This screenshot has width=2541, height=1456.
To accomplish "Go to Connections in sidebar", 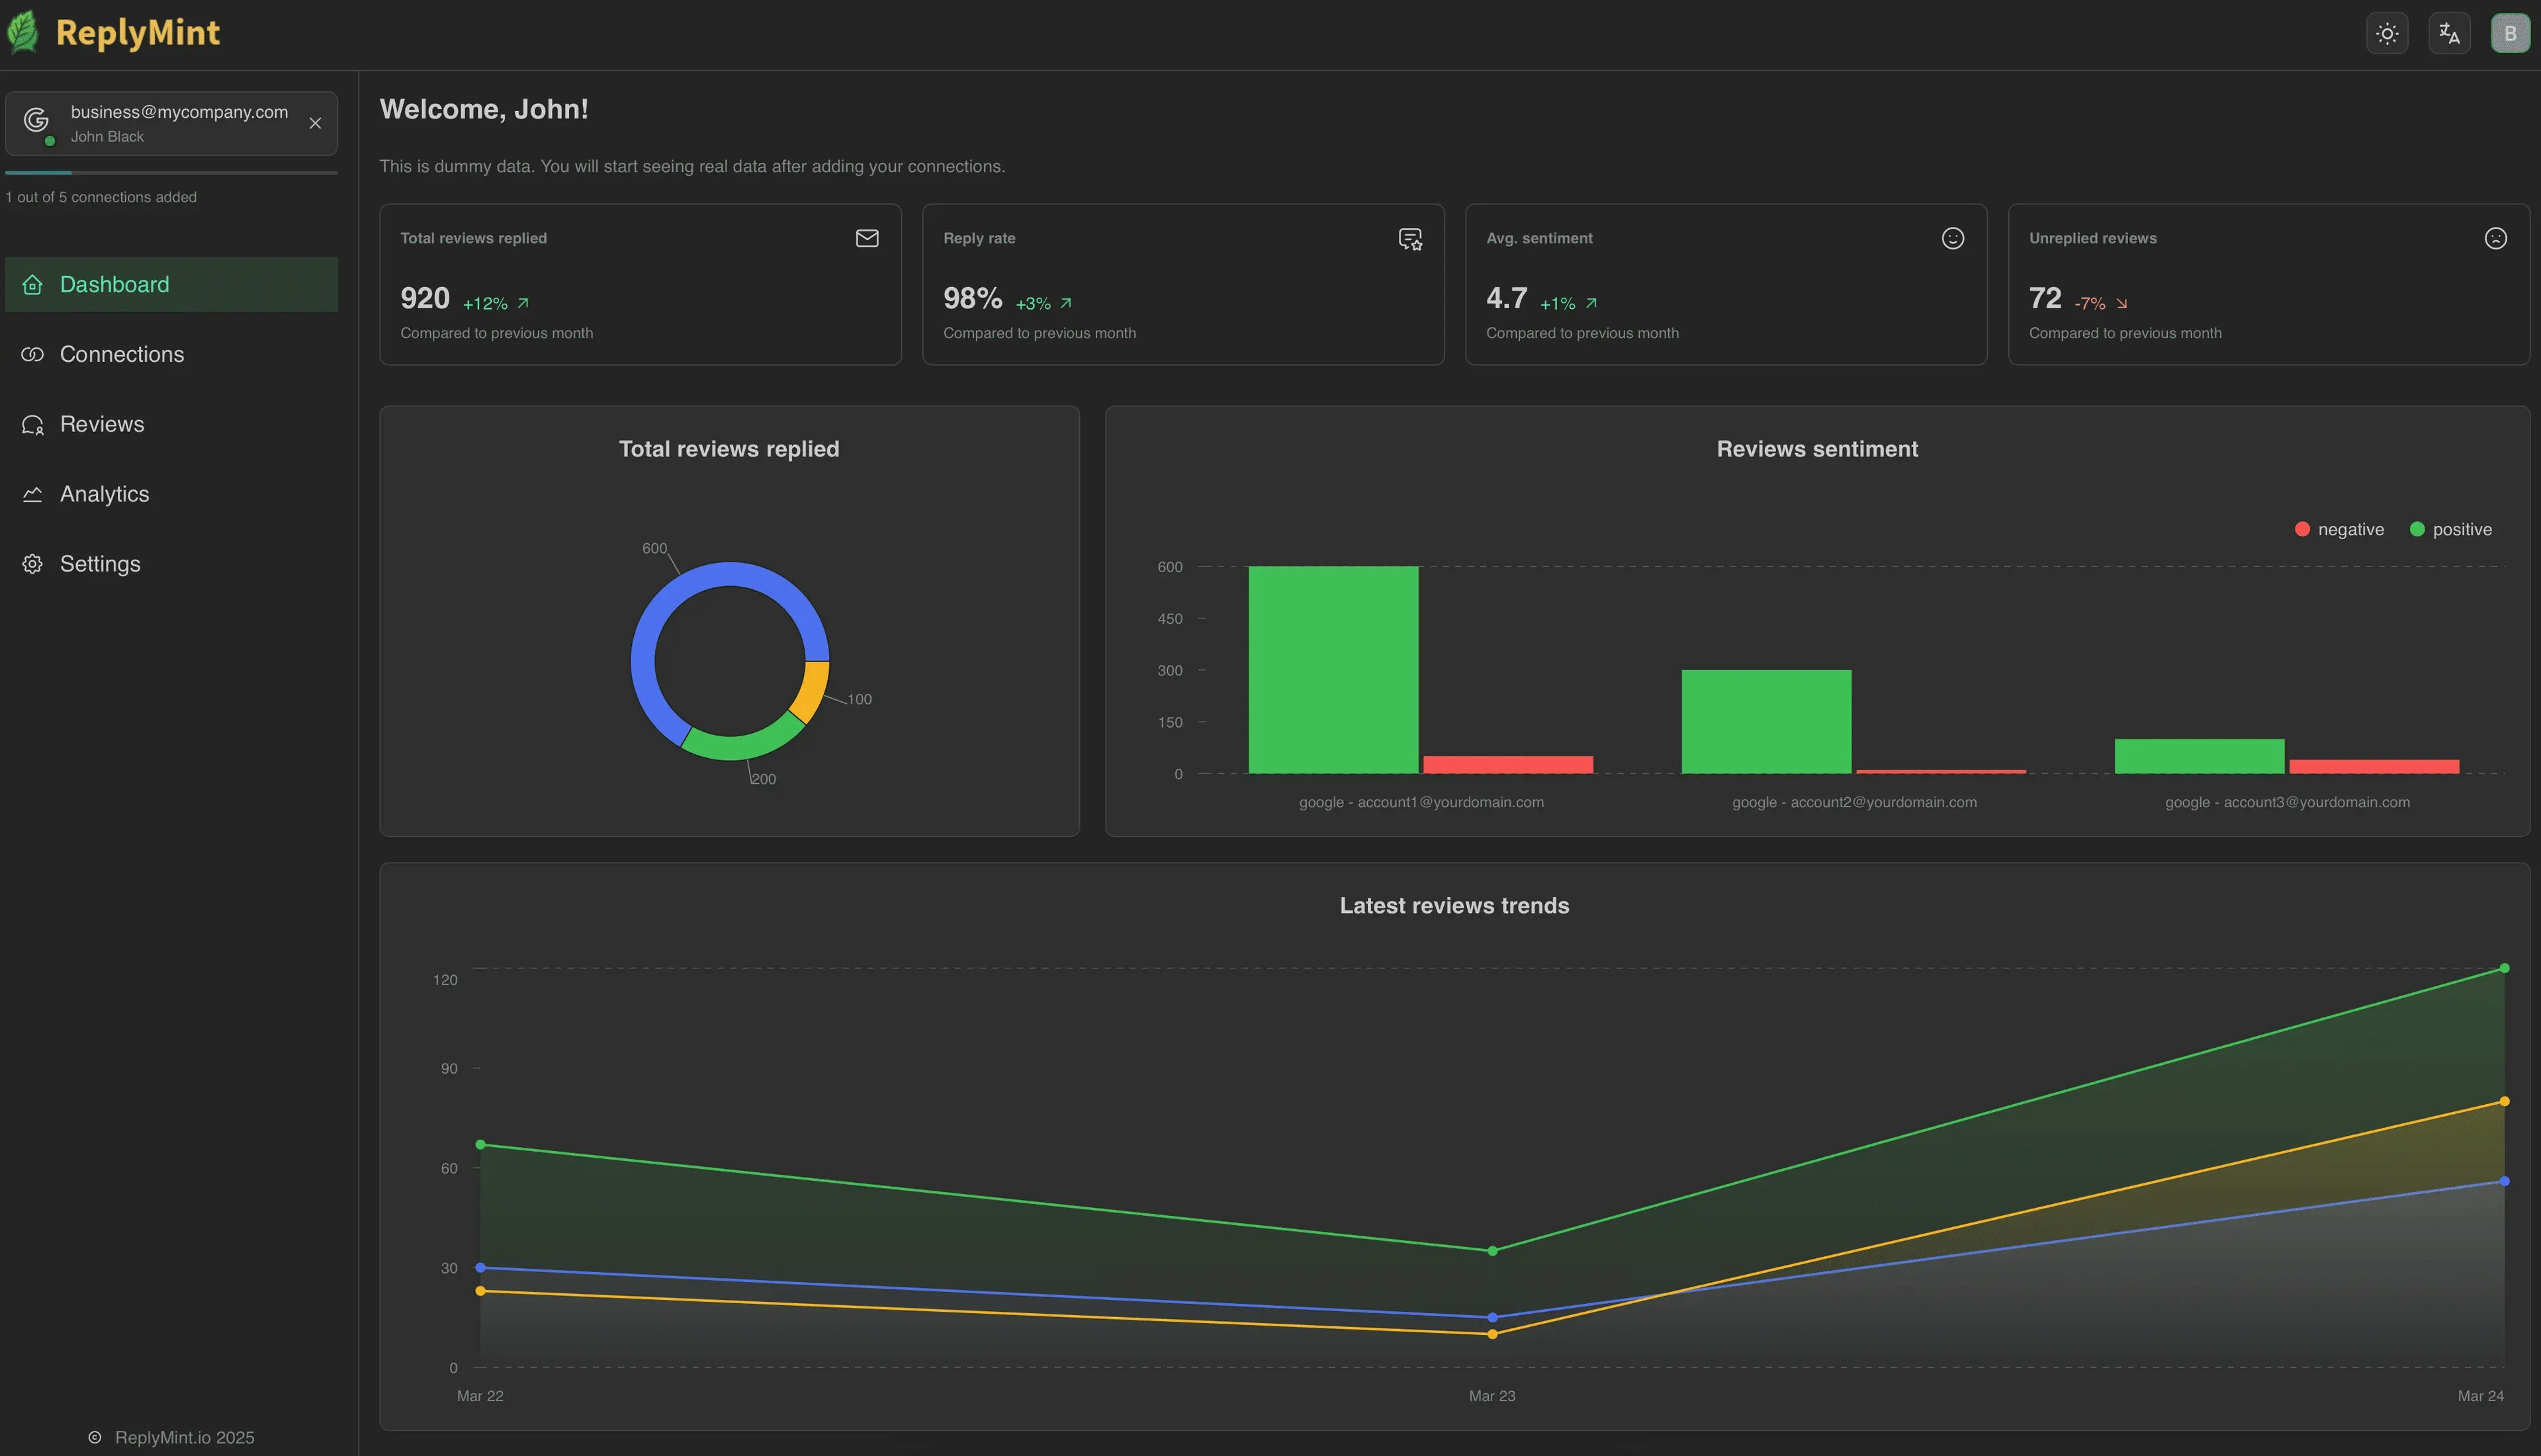I will click(121, 354).
